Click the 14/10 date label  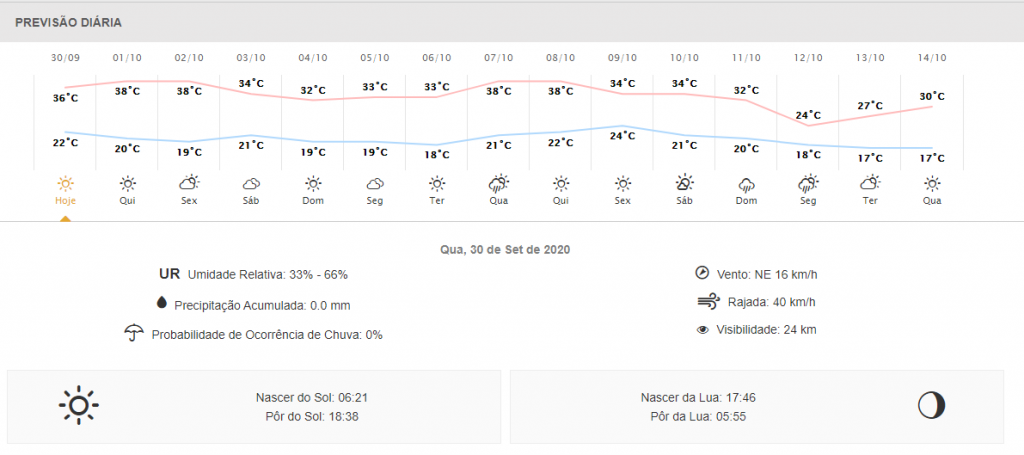point(932,58)
